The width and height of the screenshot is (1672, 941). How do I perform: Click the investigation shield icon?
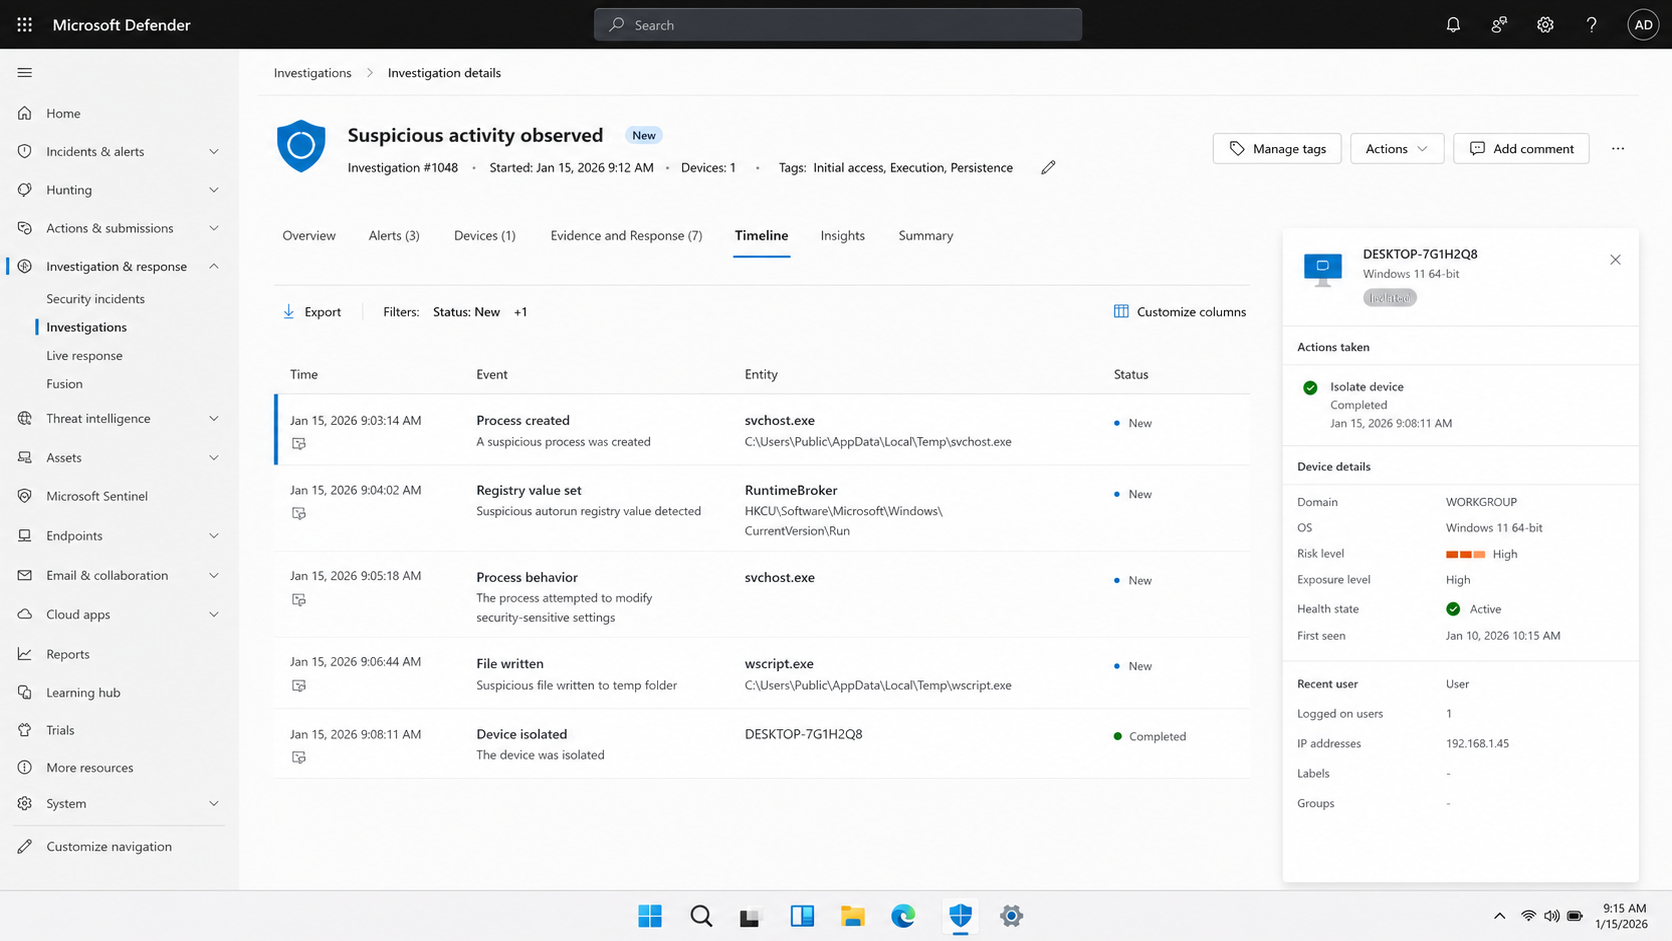(x=301, y=146)
